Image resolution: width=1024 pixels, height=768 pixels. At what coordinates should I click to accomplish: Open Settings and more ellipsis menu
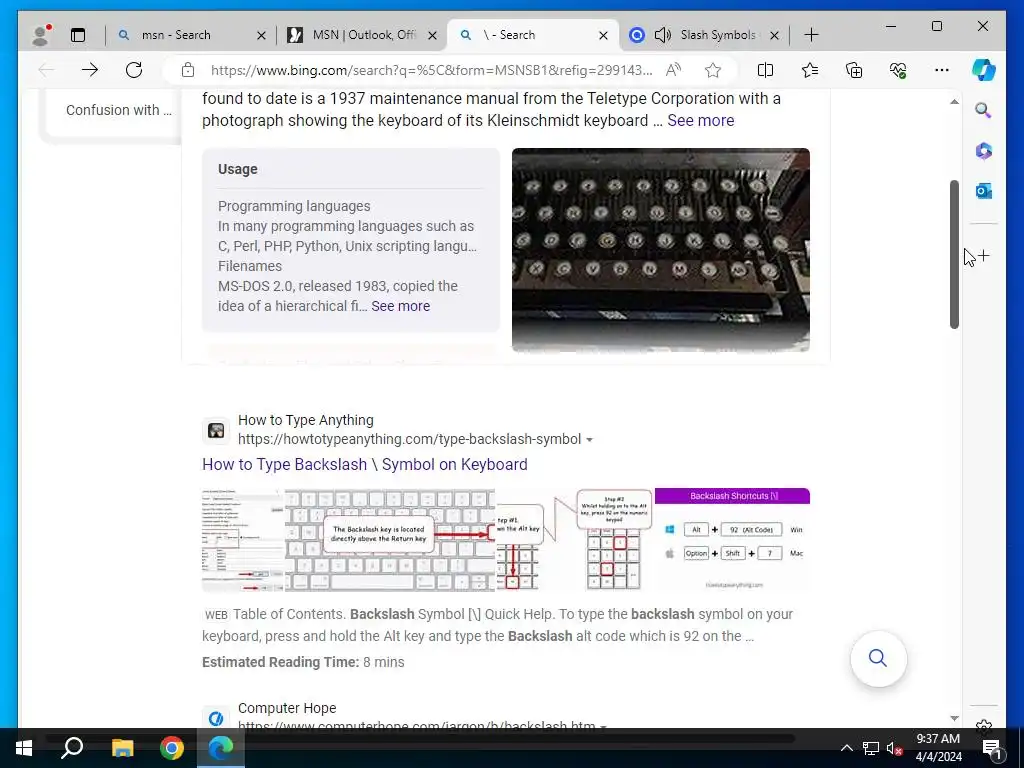(942, 70)
